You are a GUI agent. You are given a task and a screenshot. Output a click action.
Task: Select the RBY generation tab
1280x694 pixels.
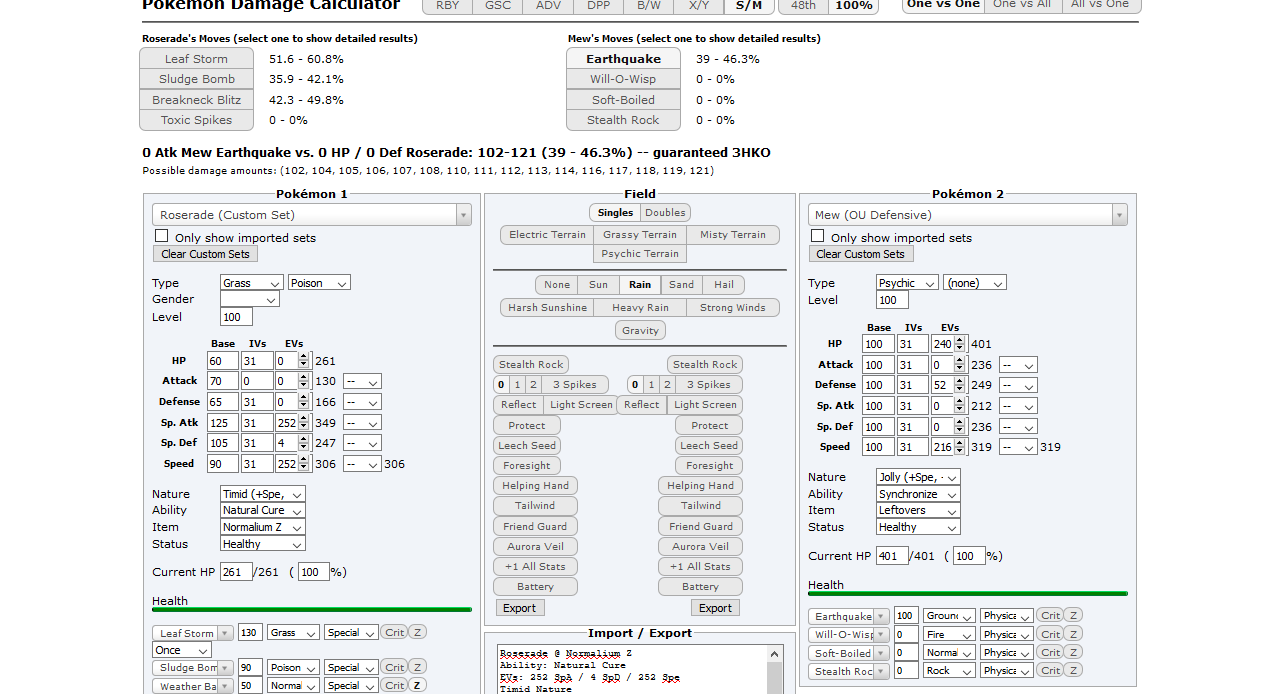click(x=447, y=5)
